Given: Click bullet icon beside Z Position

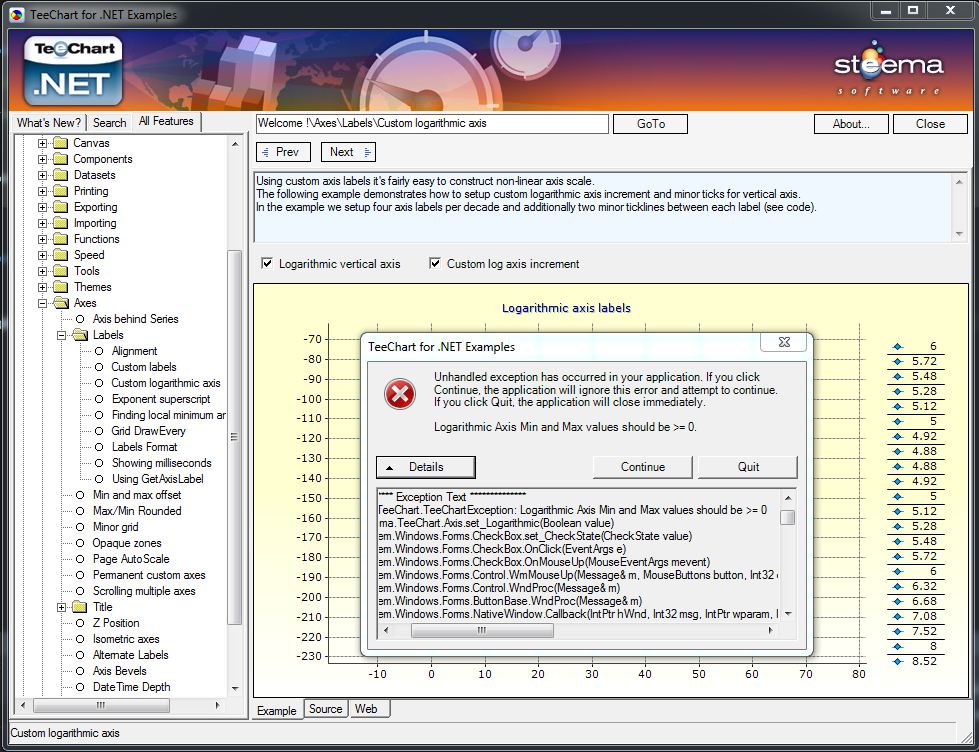Looking at the screenshot, I should [80, 623].
